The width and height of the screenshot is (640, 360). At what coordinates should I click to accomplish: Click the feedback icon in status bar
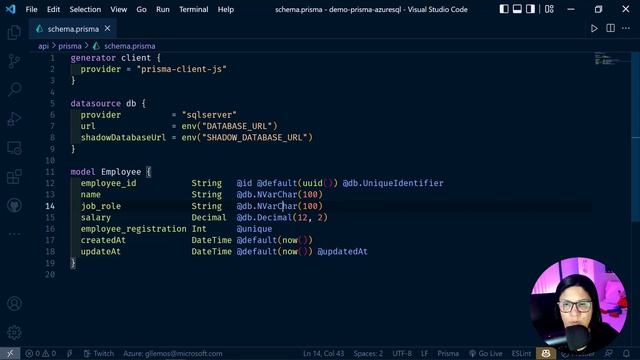[x=609, y=353]
